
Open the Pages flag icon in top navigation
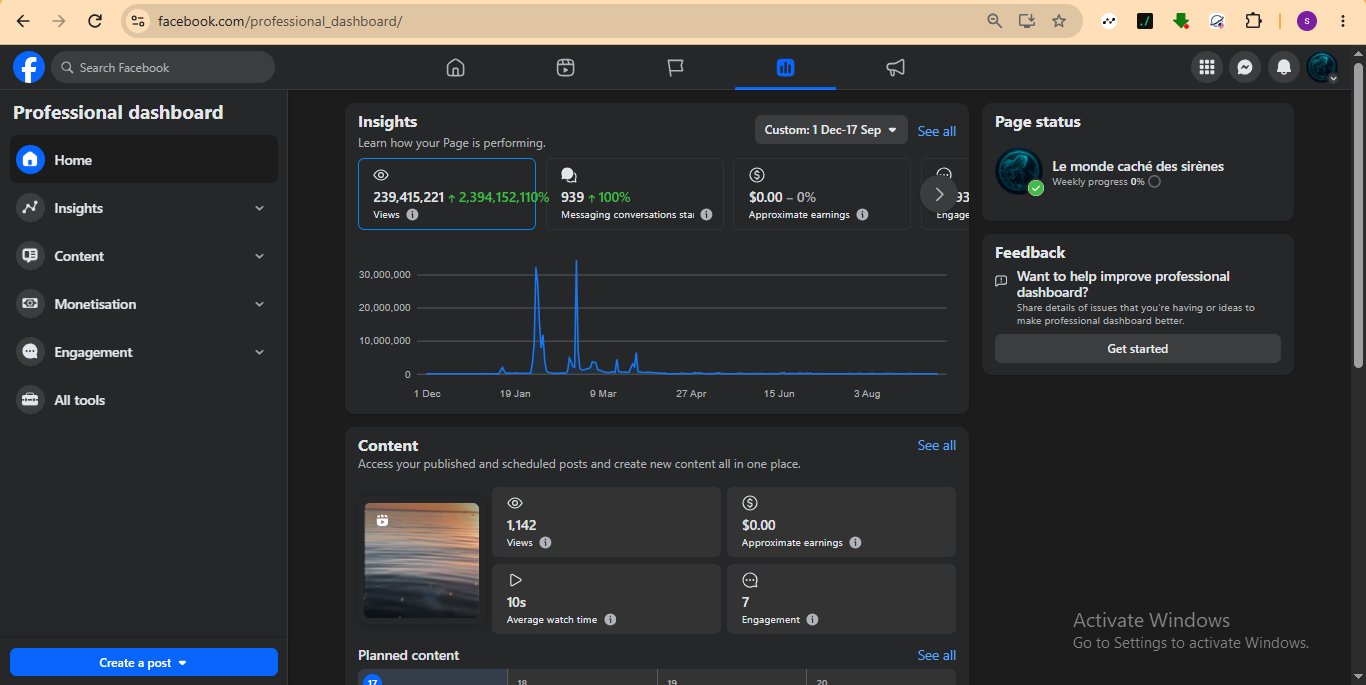(675, 67)
